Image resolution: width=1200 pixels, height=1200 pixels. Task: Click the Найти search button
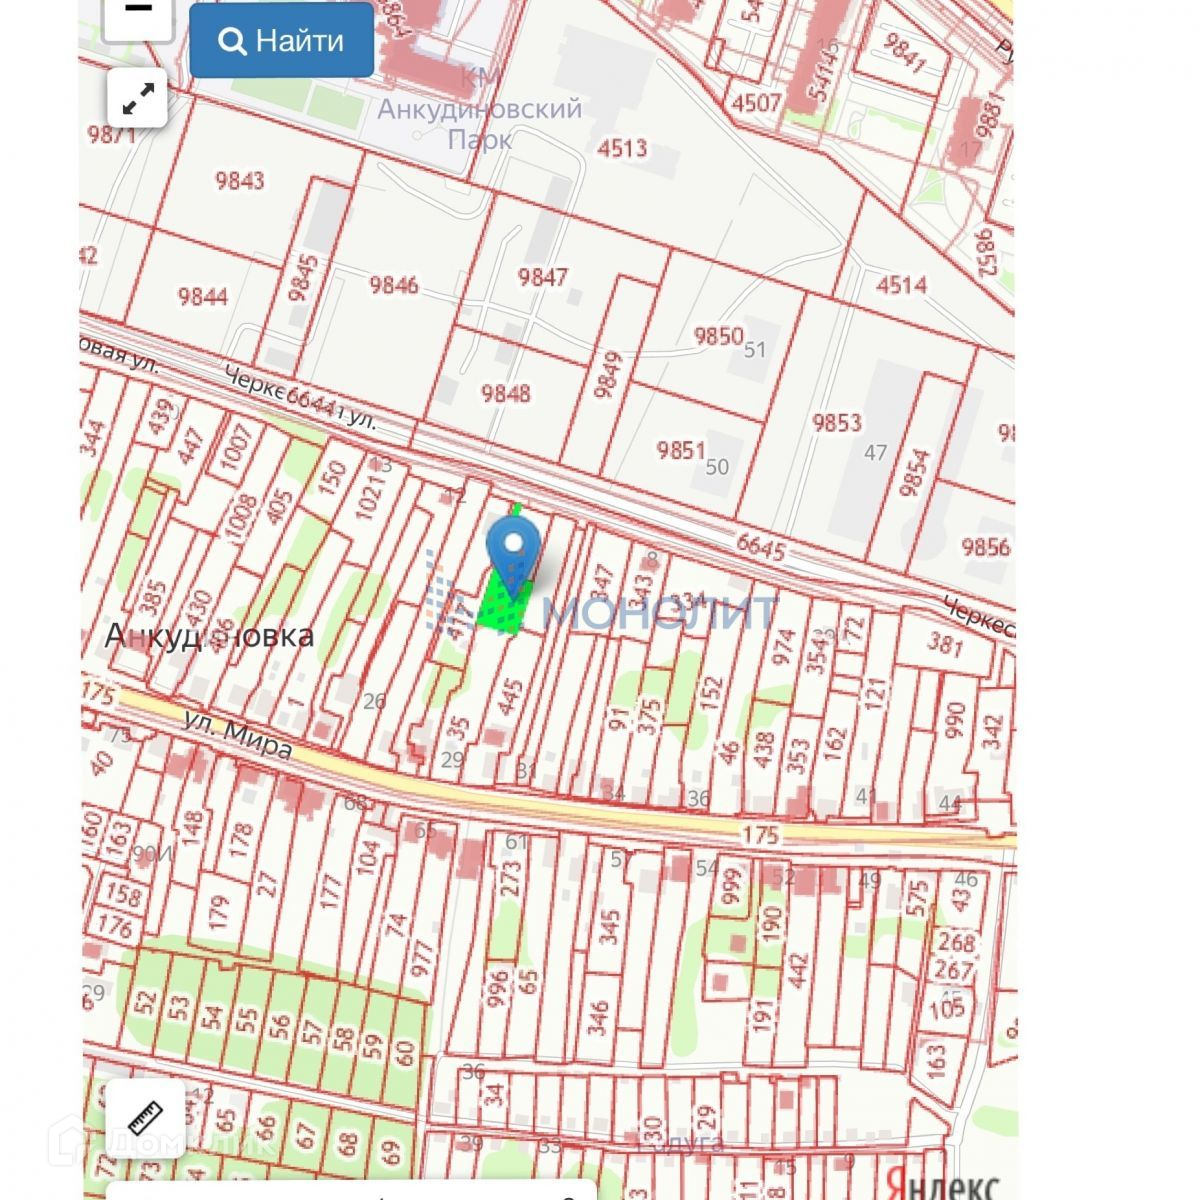tap(281, 41)
